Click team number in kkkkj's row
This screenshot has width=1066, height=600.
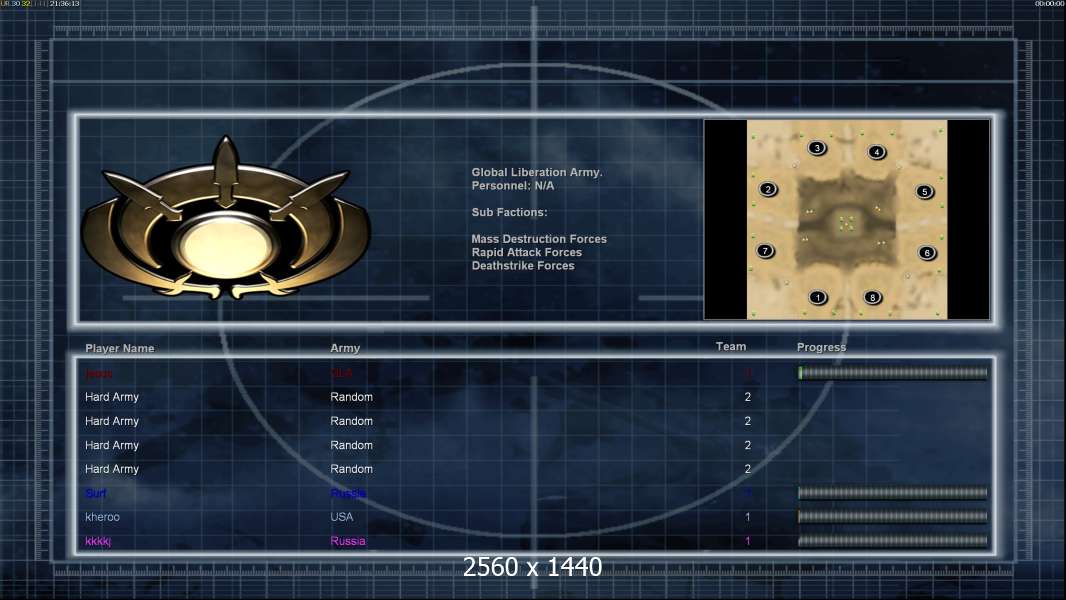pyautogui.click(x=748, y=542)
